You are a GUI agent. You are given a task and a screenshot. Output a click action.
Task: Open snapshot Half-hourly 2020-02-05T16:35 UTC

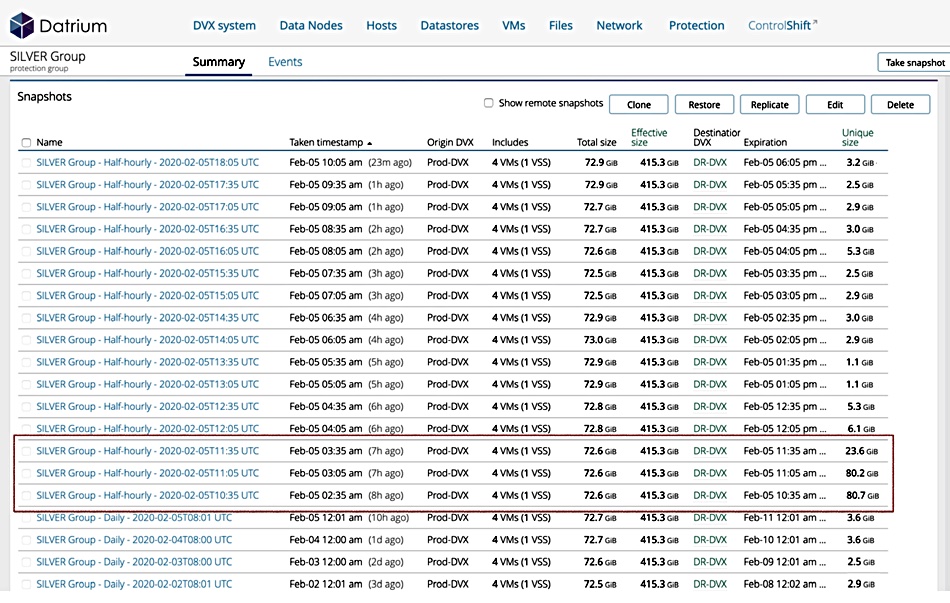147,229
